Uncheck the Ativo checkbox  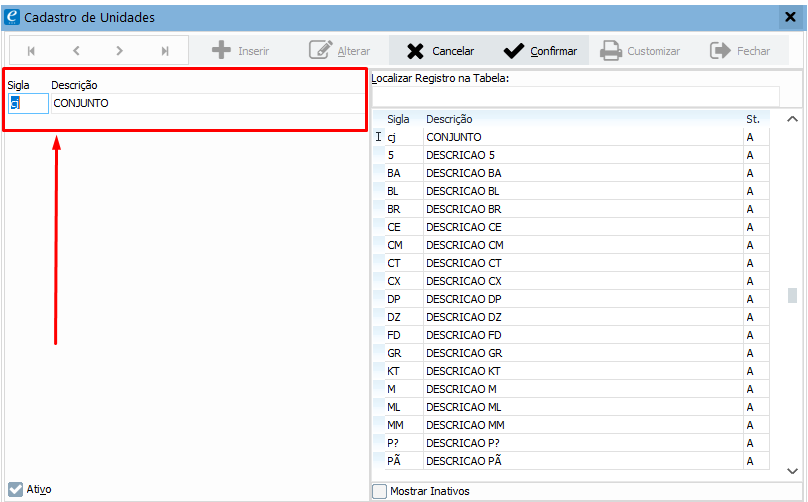15,490
